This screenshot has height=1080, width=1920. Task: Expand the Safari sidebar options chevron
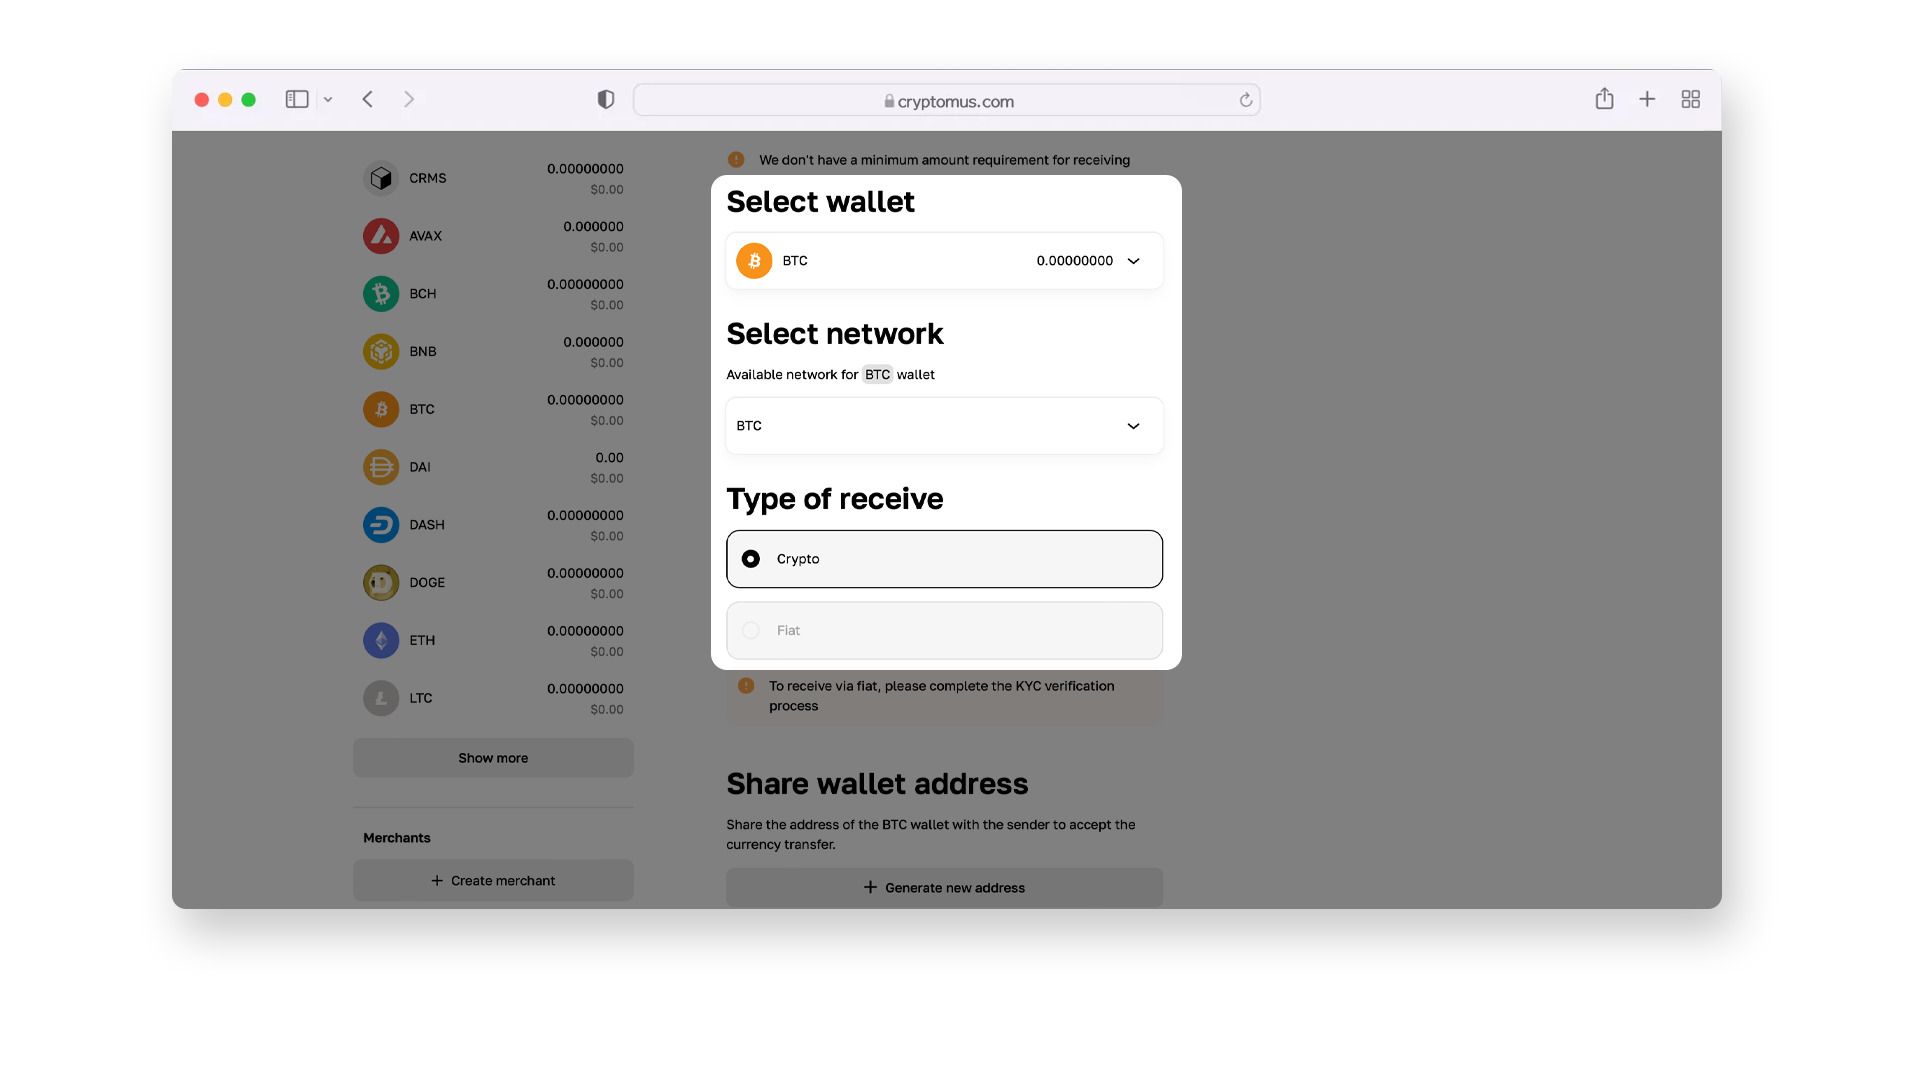[328, 99]
